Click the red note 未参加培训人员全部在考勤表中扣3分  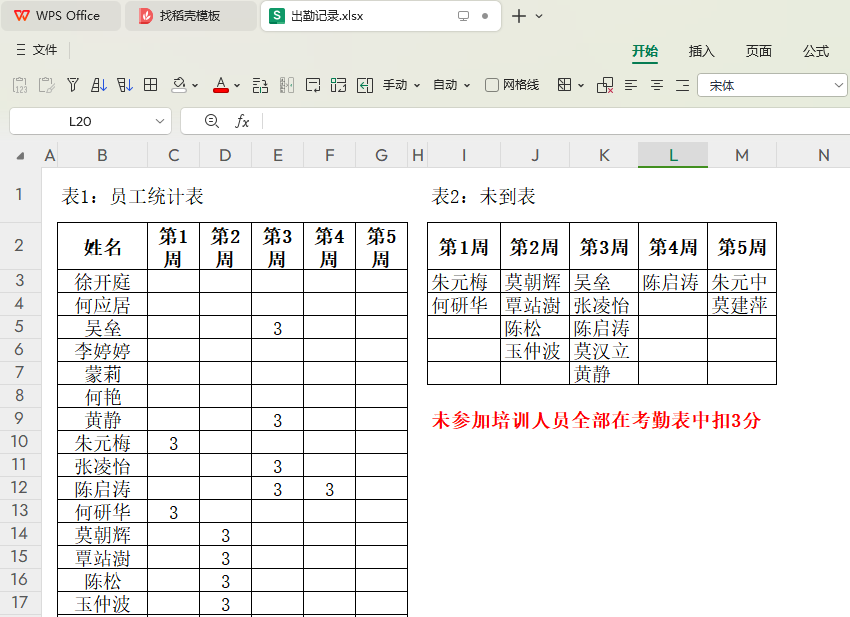(x=596, y=420)
